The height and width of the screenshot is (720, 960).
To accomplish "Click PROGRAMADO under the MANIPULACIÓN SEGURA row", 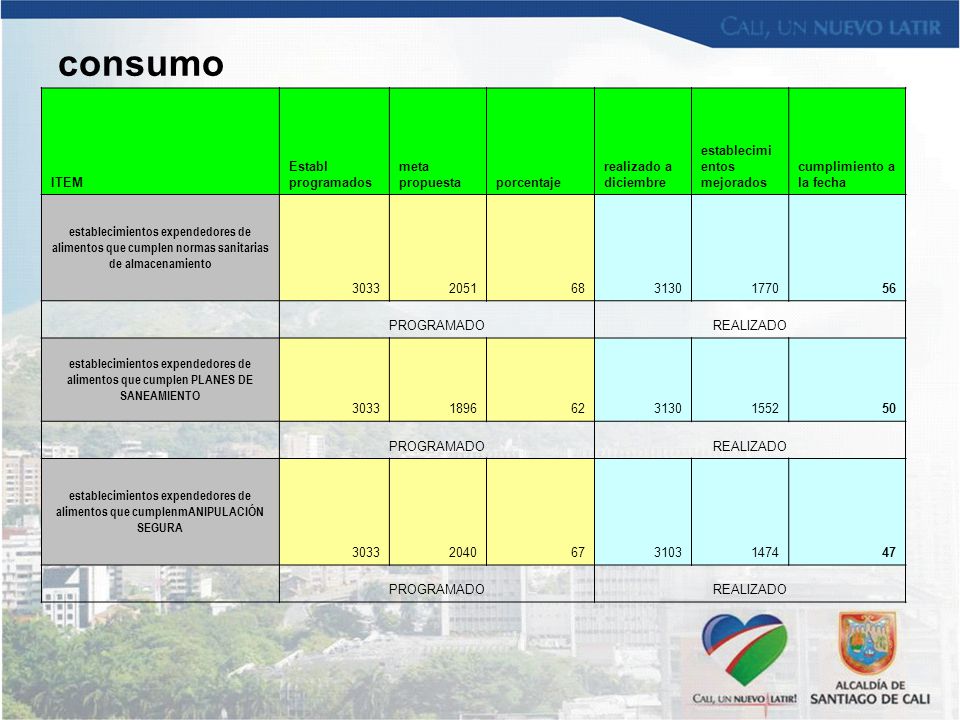I will pyautogui.click(x=437, y=589).
